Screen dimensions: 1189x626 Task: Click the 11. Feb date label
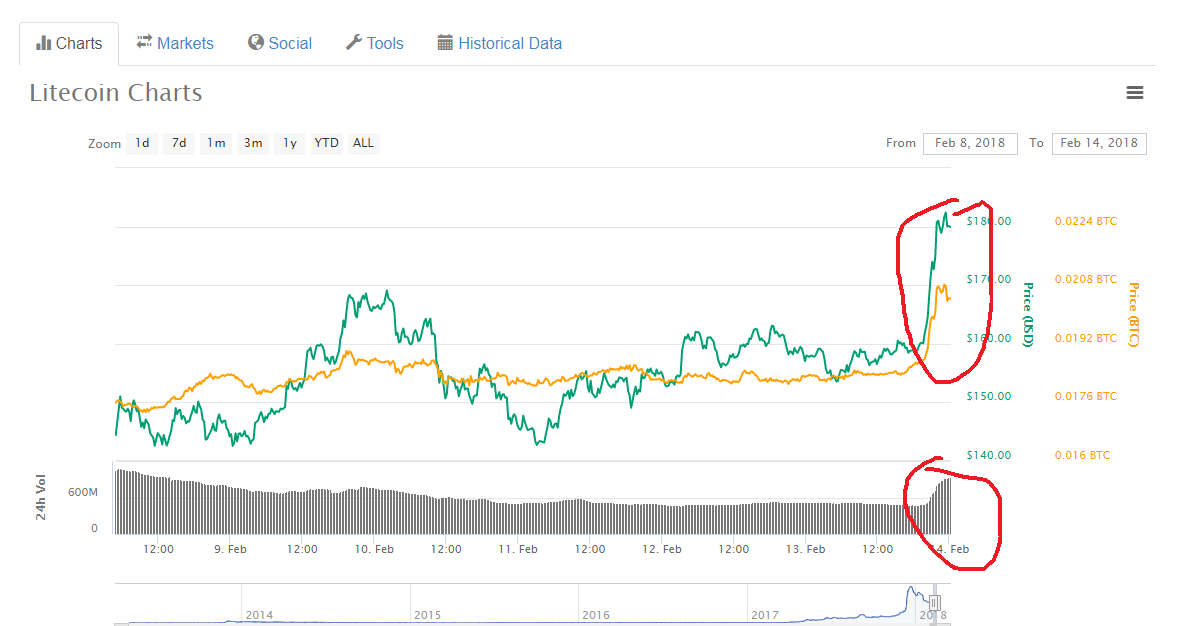[518, 549]
